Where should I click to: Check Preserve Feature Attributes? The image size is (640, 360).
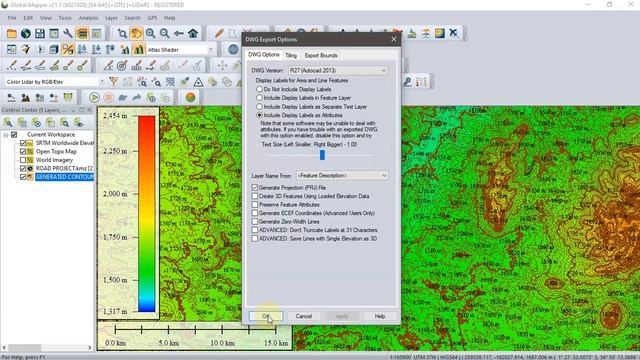[x=255, y=204]
